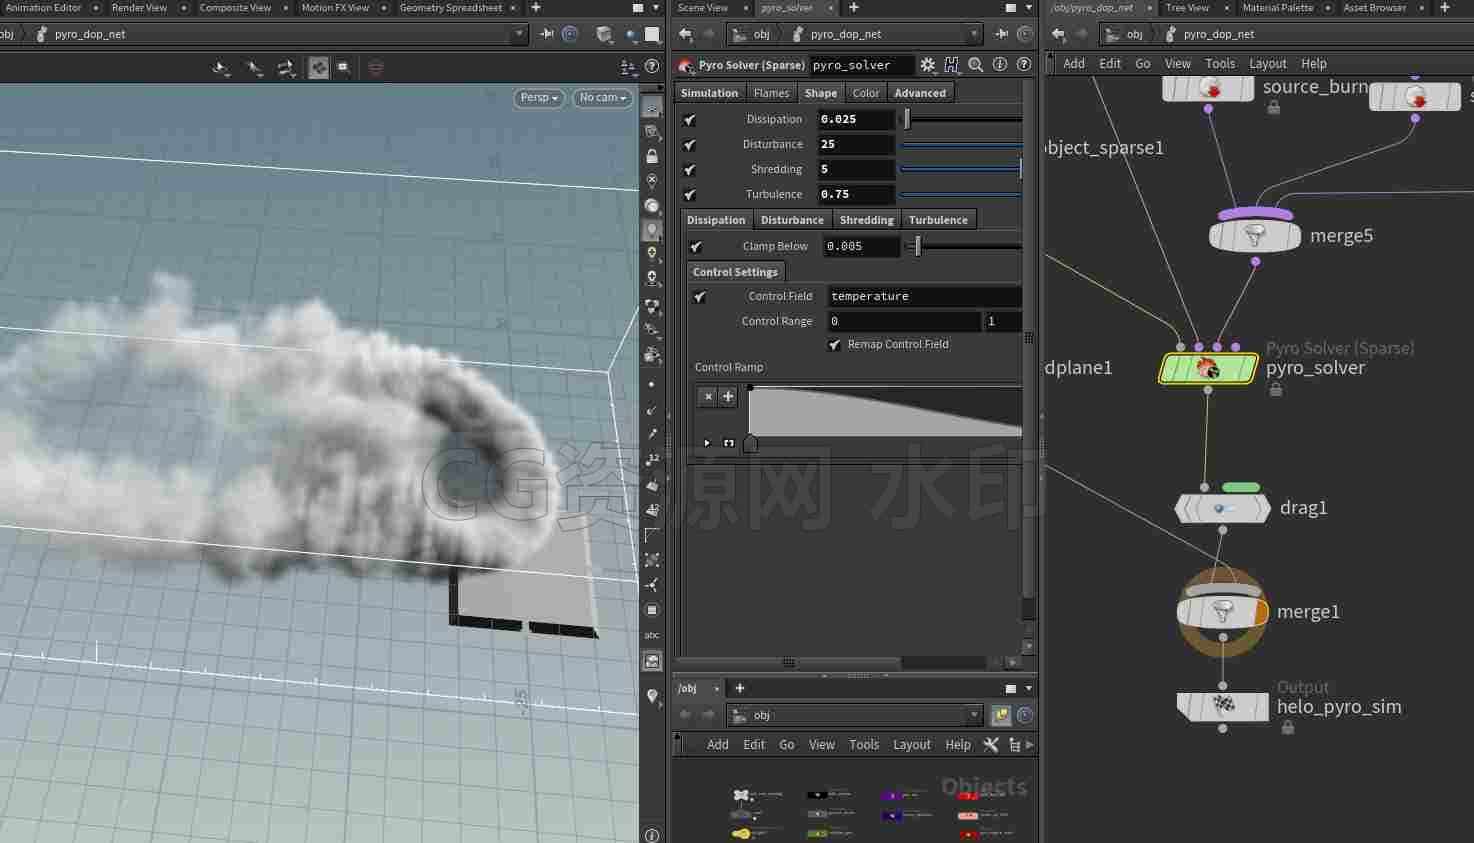This screenshot has width=1474, height=843.
Task: Expand the /obj tab dropdown arrow
Action: tap(717, 688)
